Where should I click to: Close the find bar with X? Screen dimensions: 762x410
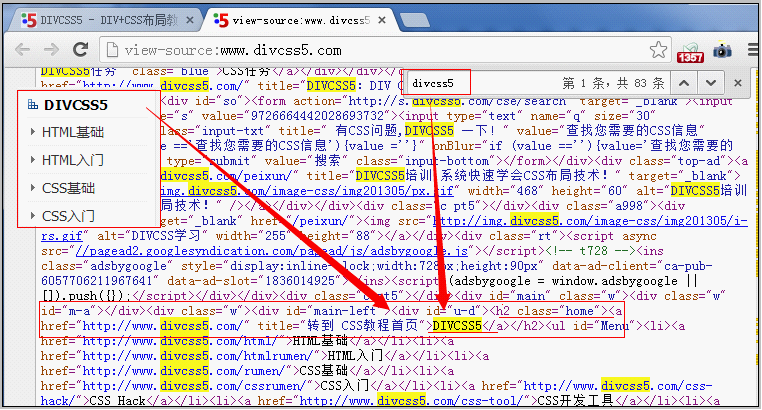tap(738, 83)
